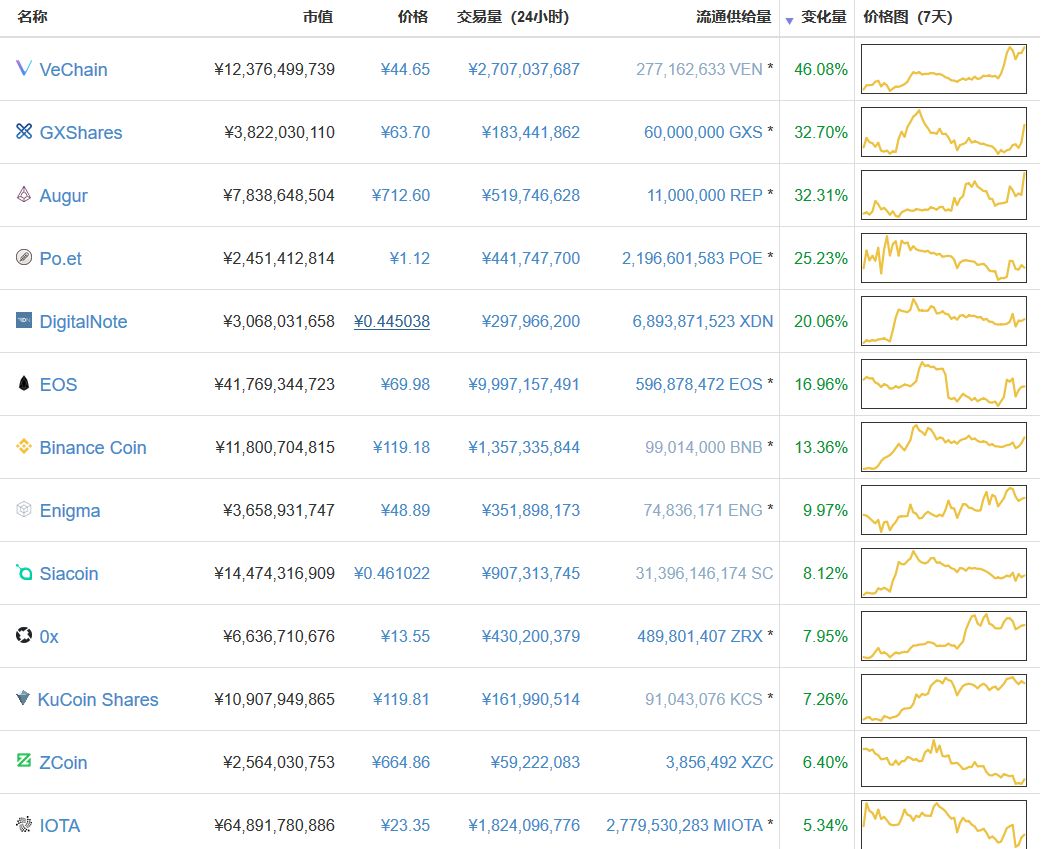Viewport: 1044px width, 849px height.
Task: Open VeChain 7-day price chart
Action: 943,69
